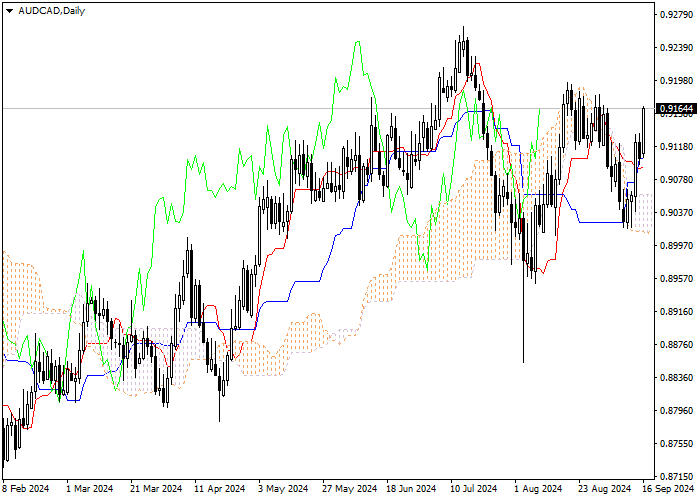Click the 23 Aug 2024 date label
Image resolution: width=700 pixels, height=500 pixels.
tap(605, 489)
